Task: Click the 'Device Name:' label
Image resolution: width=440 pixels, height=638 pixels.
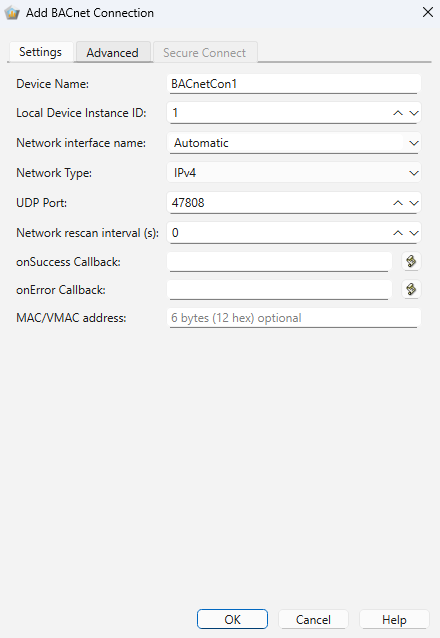Action: [53, 84]
